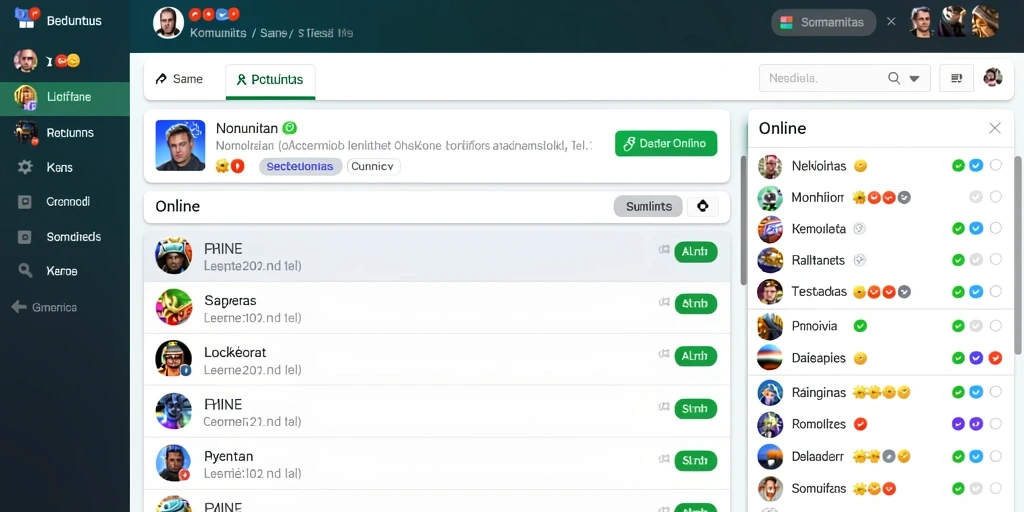Select the Liotfane sidebar item
The height and width of the screenshot is (512, 1024).
pos(65,97)
